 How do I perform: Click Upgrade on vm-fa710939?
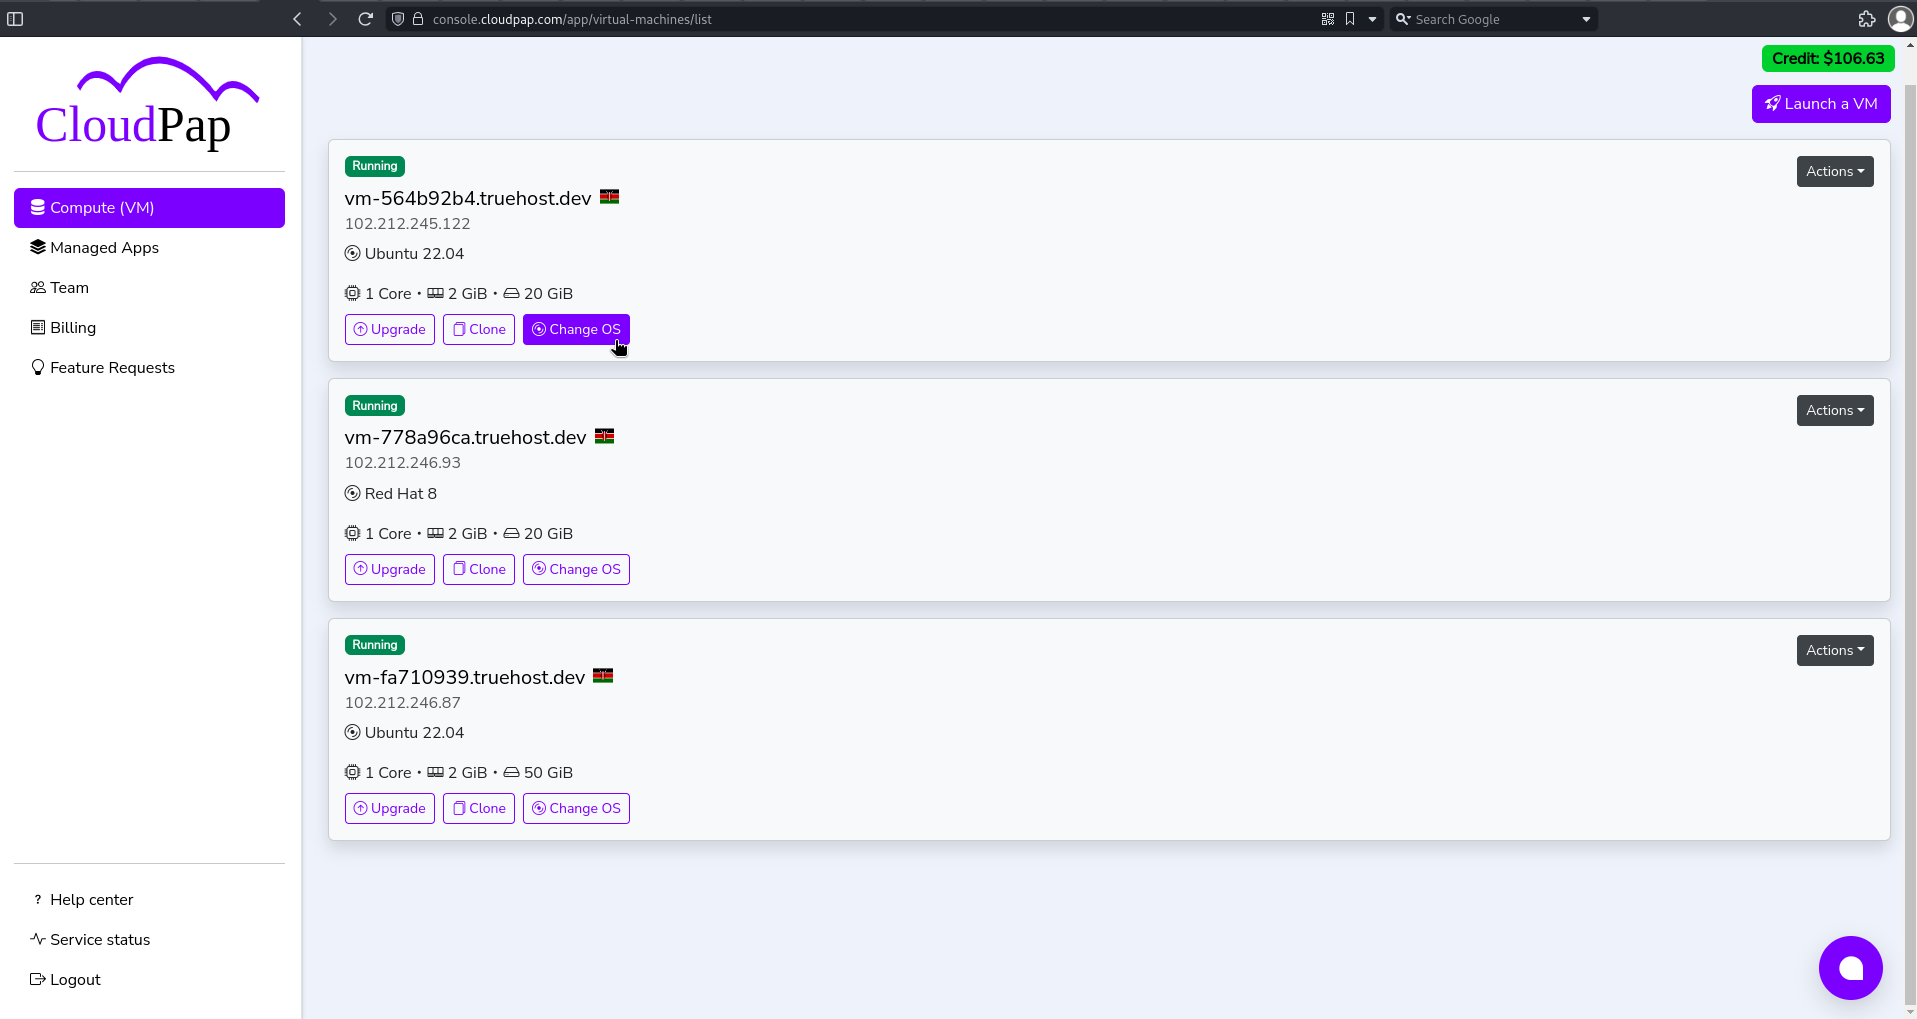pos(389,808)
